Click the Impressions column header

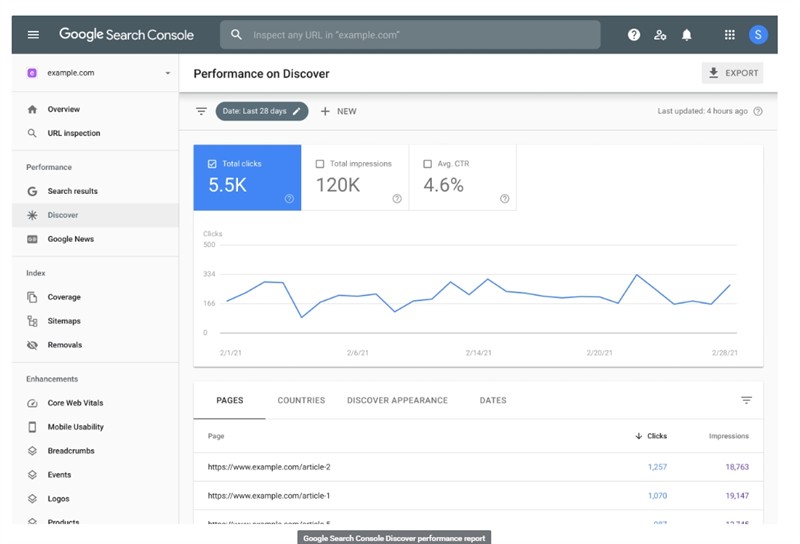pyautogui.click(x=729, y=436)
